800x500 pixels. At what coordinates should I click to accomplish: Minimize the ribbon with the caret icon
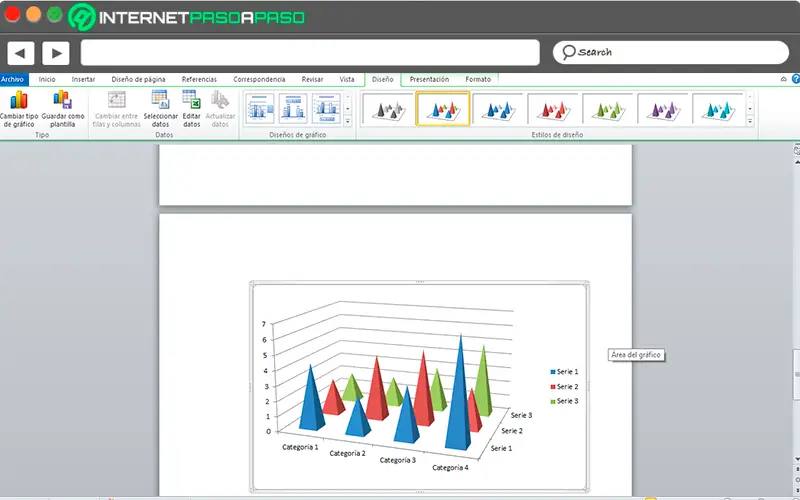(784, 79)
